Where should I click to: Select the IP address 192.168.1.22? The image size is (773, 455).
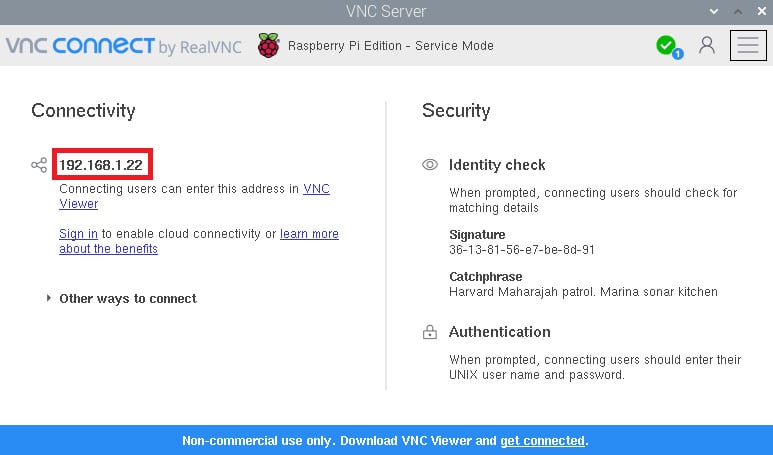tap(101, 165)
